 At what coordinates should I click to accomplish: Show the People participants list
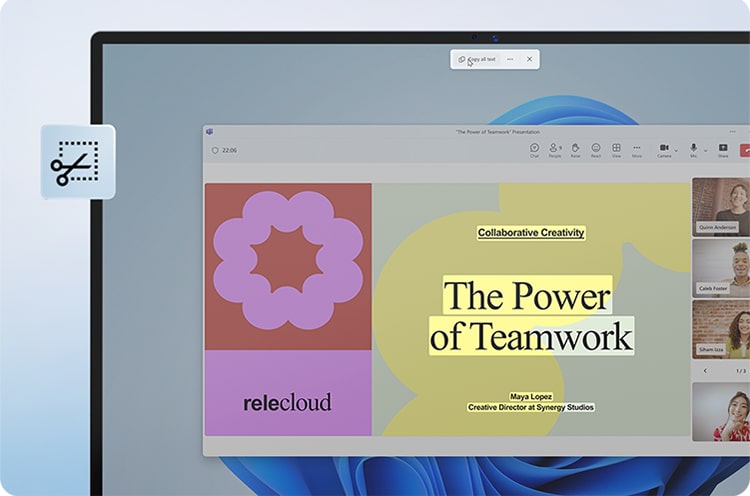[555, 150]
